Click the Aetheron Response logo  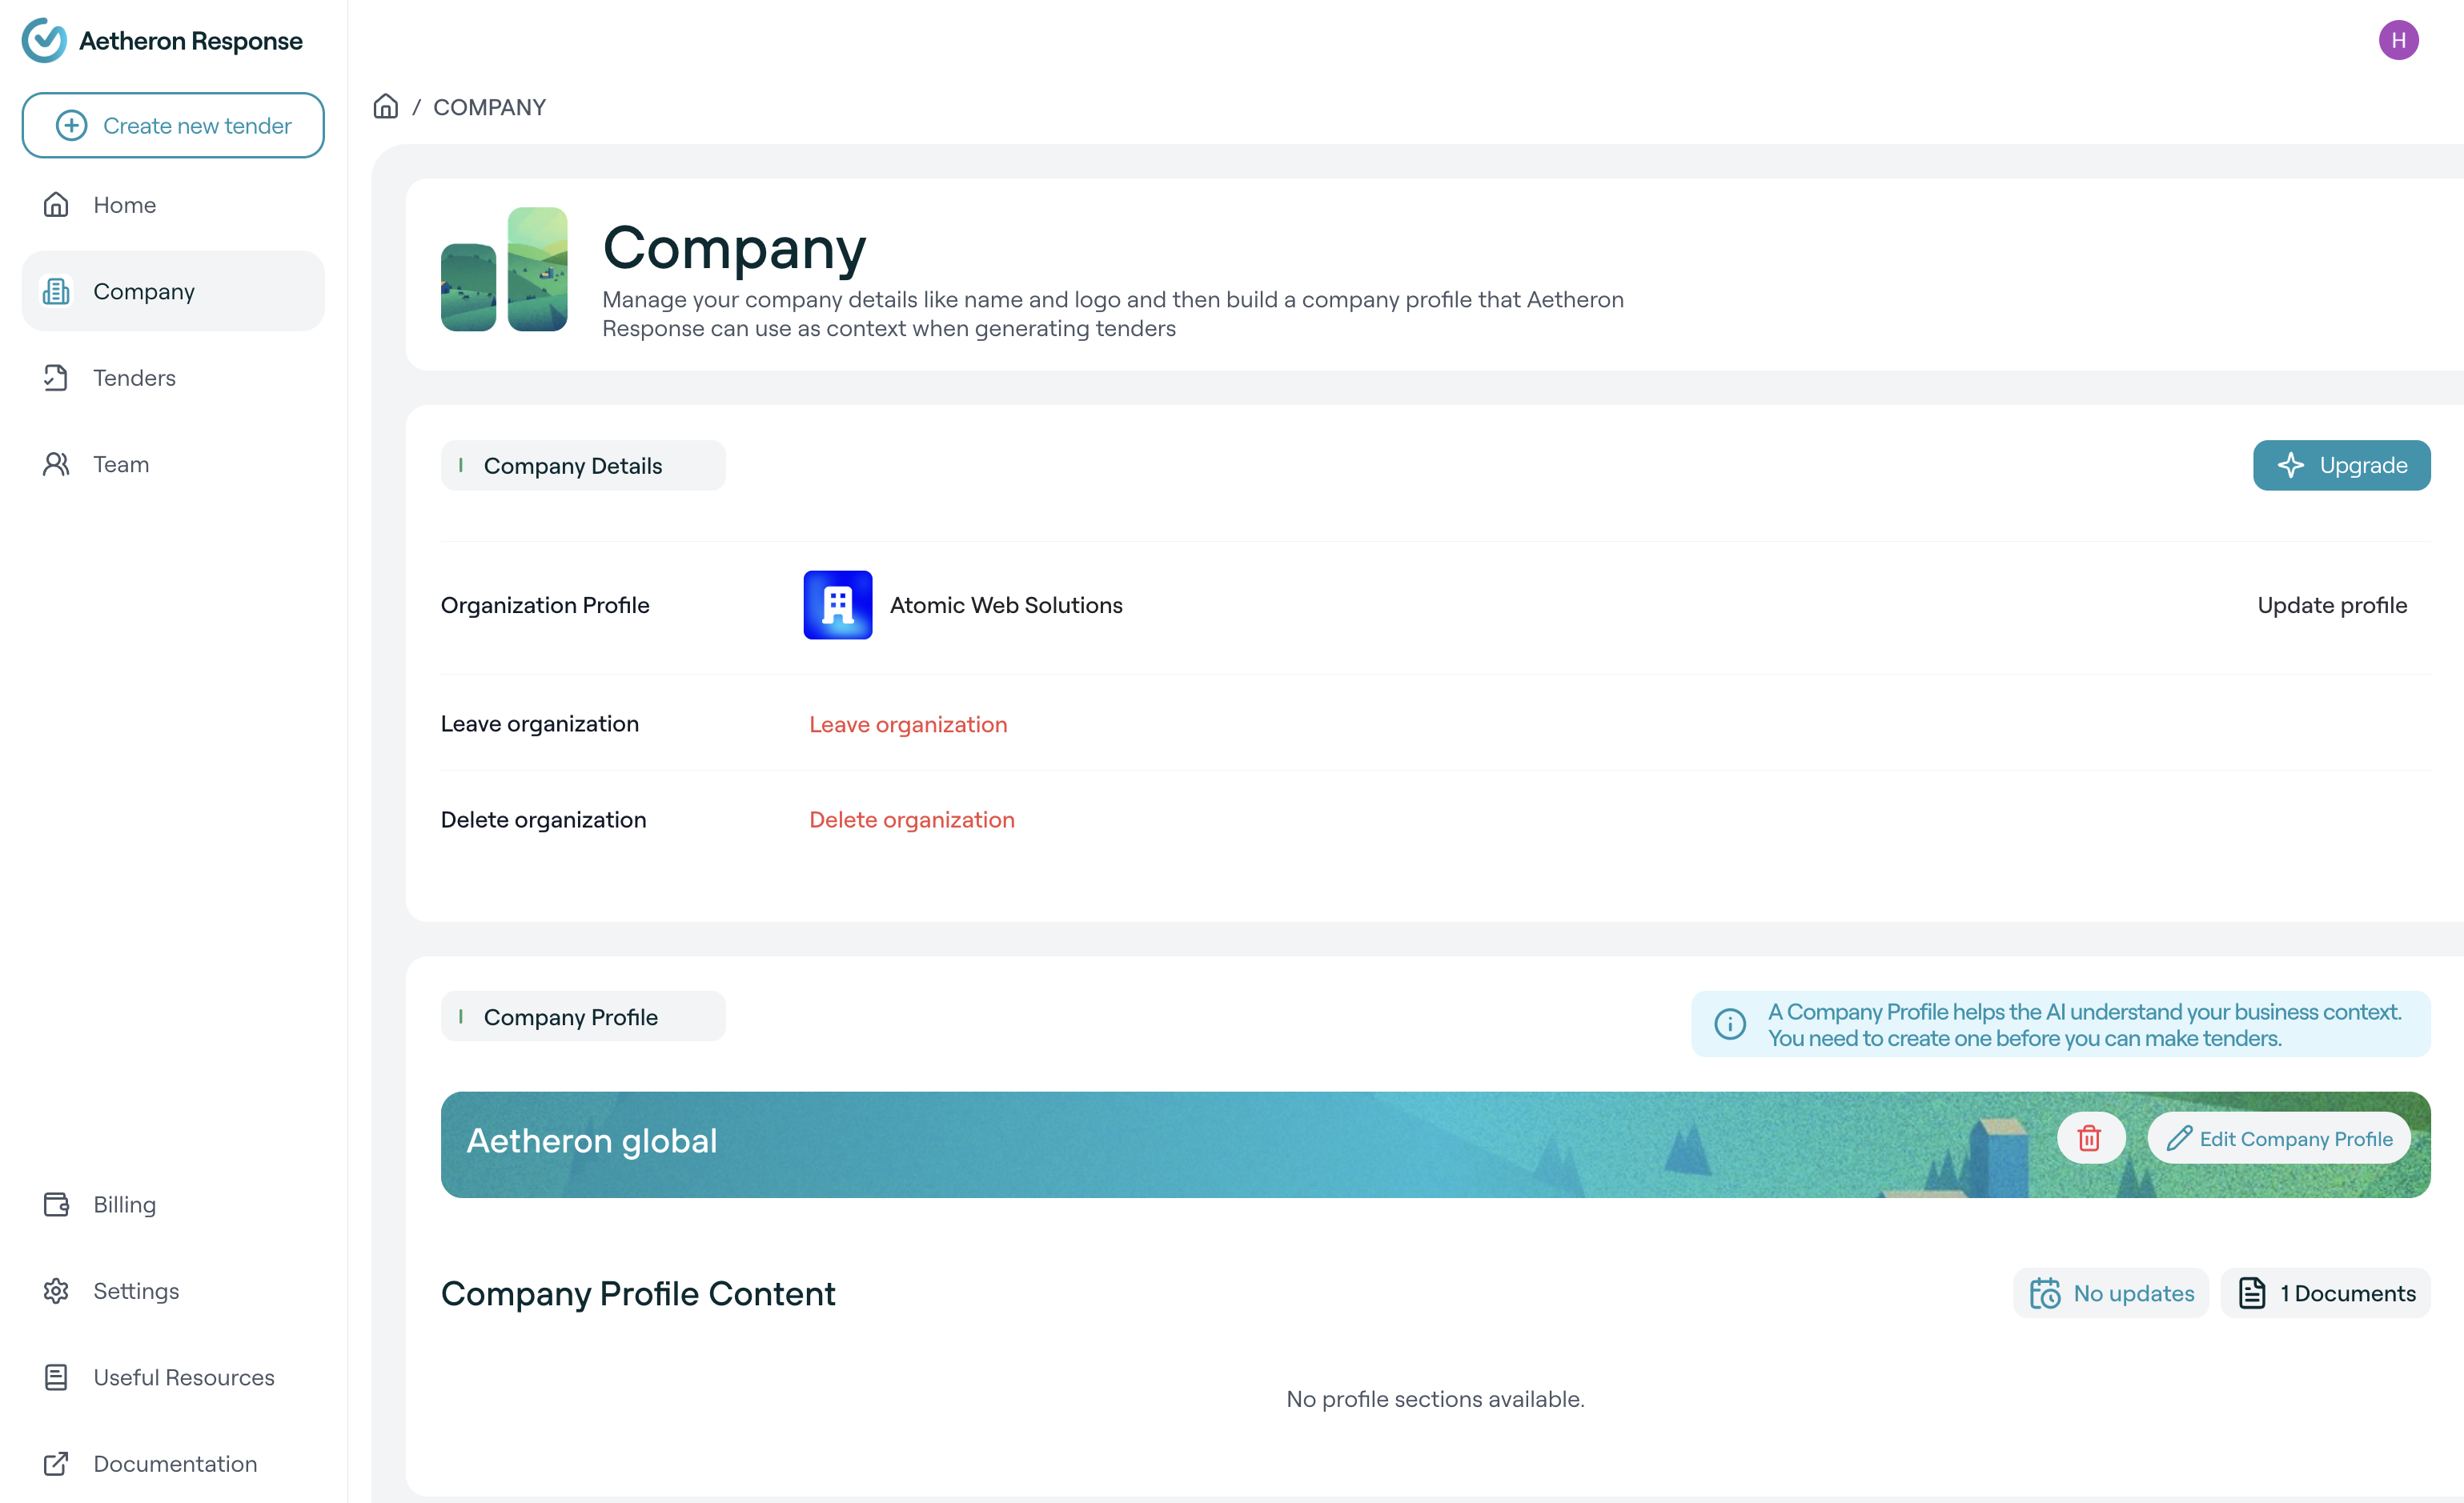pos(45,41)
